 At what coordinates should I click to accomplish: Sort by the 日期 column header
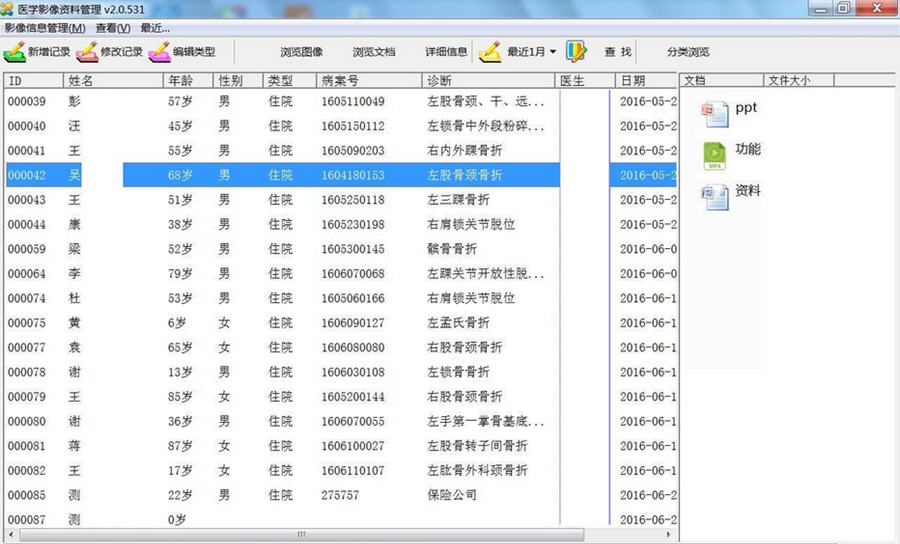[646, 81]
